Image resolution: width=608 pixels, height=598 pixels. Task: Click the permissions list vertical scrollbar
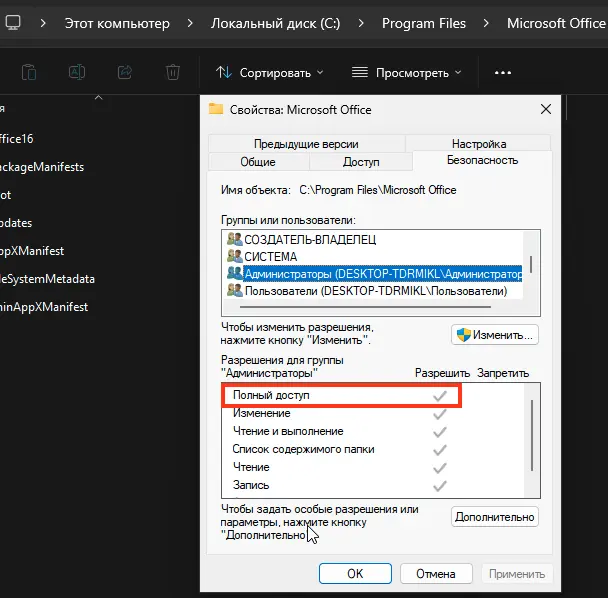tap(531, 430)
